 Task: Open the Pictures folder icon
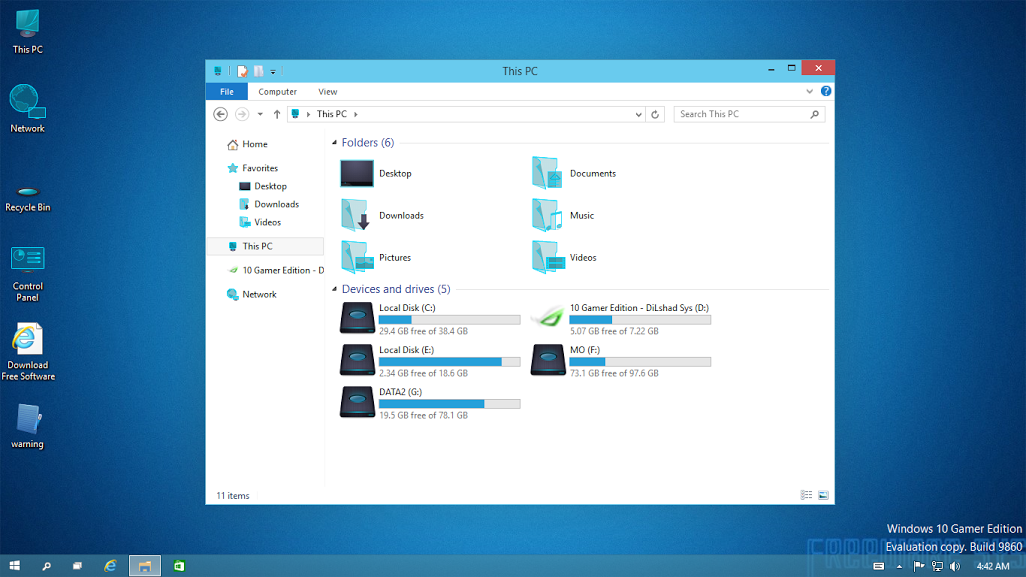pos(357,257)
